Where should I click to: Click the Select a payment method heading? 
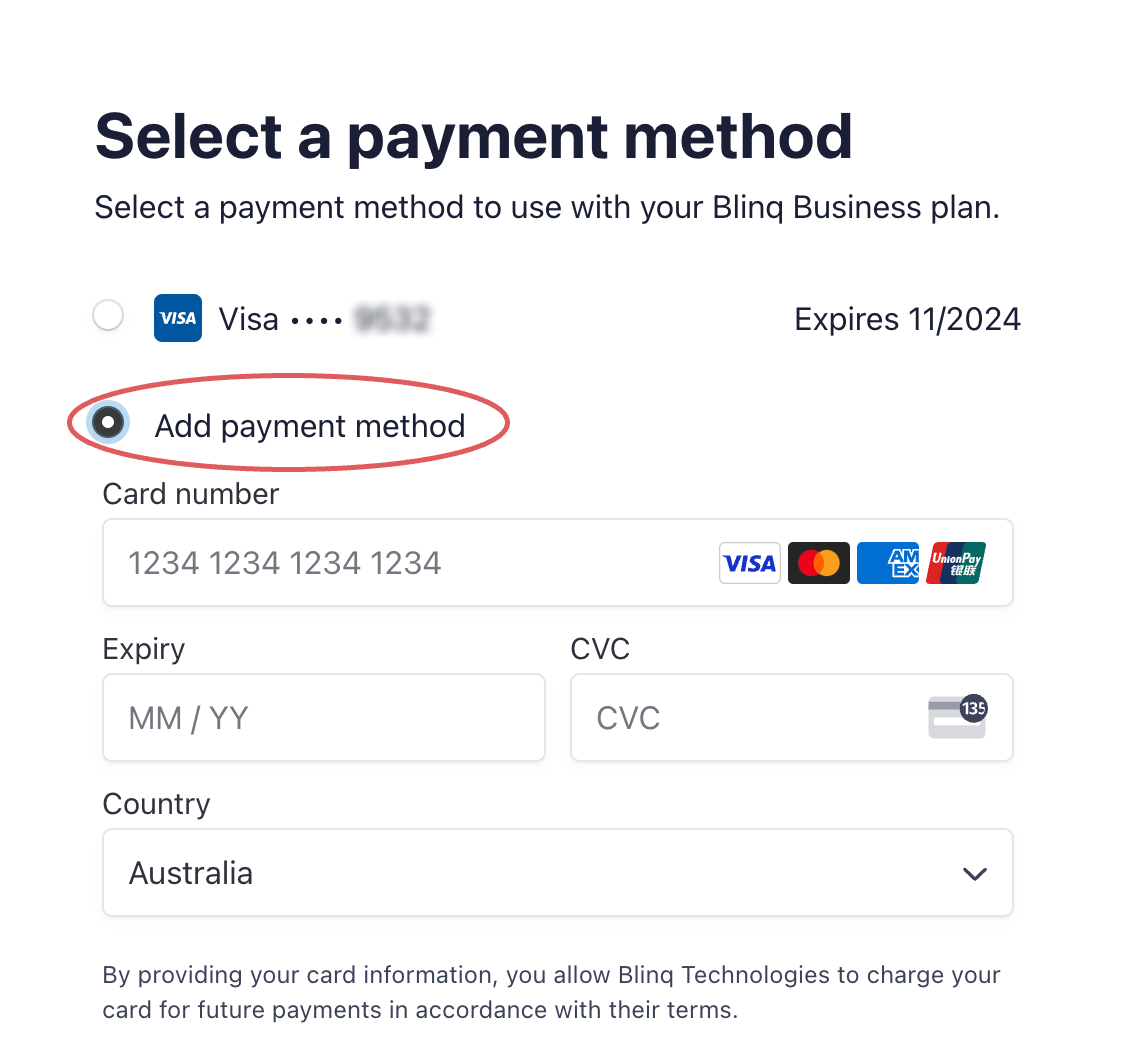[x=474, y=136]
